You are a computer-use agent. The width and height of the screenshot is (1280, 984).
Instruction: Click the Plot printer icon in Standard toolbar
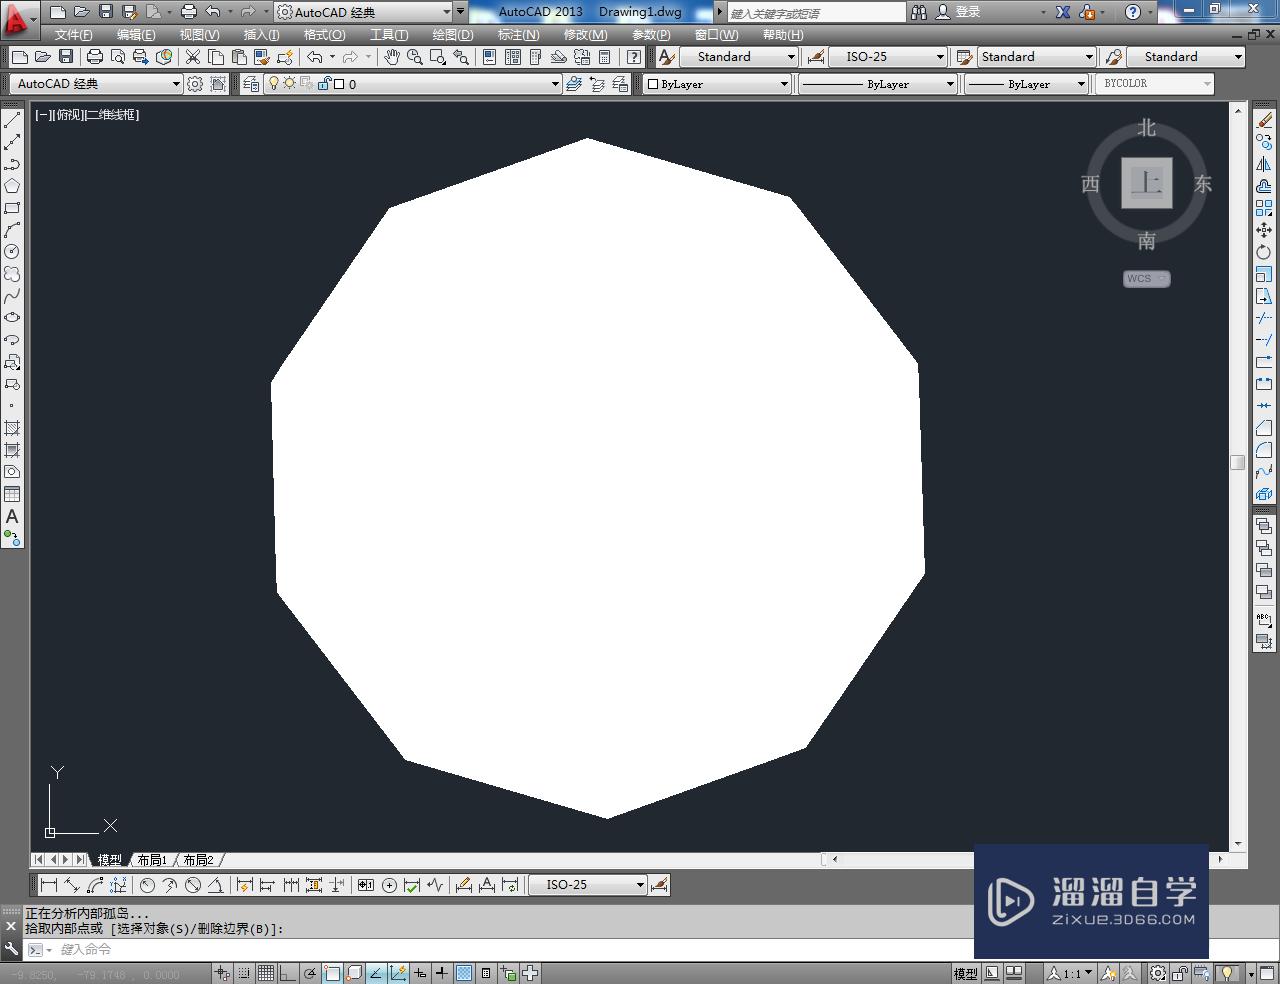[95, 57]
